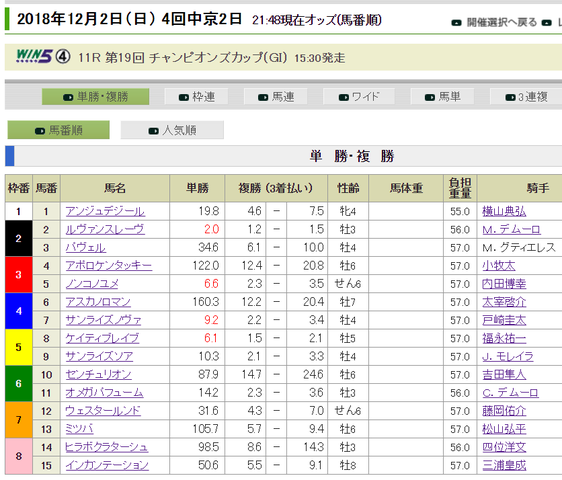Open horse センチュリオン link
562x480 pixels.
pyautogui.click(x=98, y=375)
